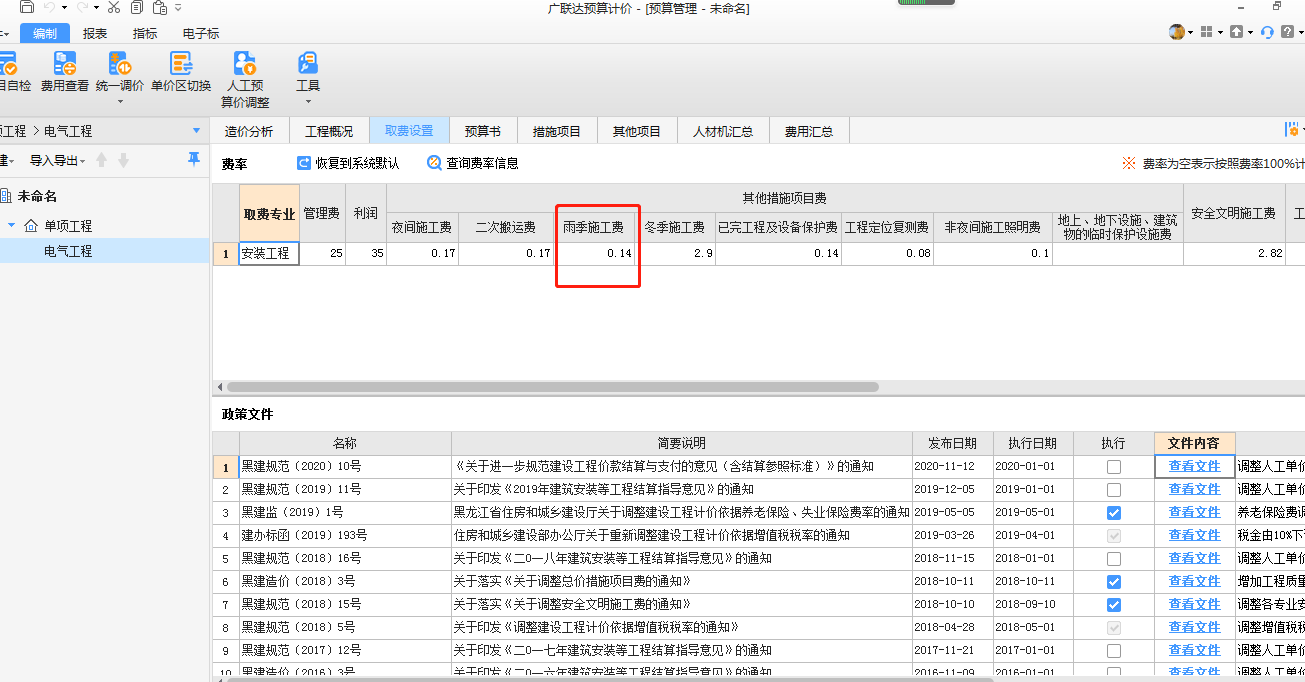Open the 预算书 tab
This screenshot has height=682, width=1305.
483,131
